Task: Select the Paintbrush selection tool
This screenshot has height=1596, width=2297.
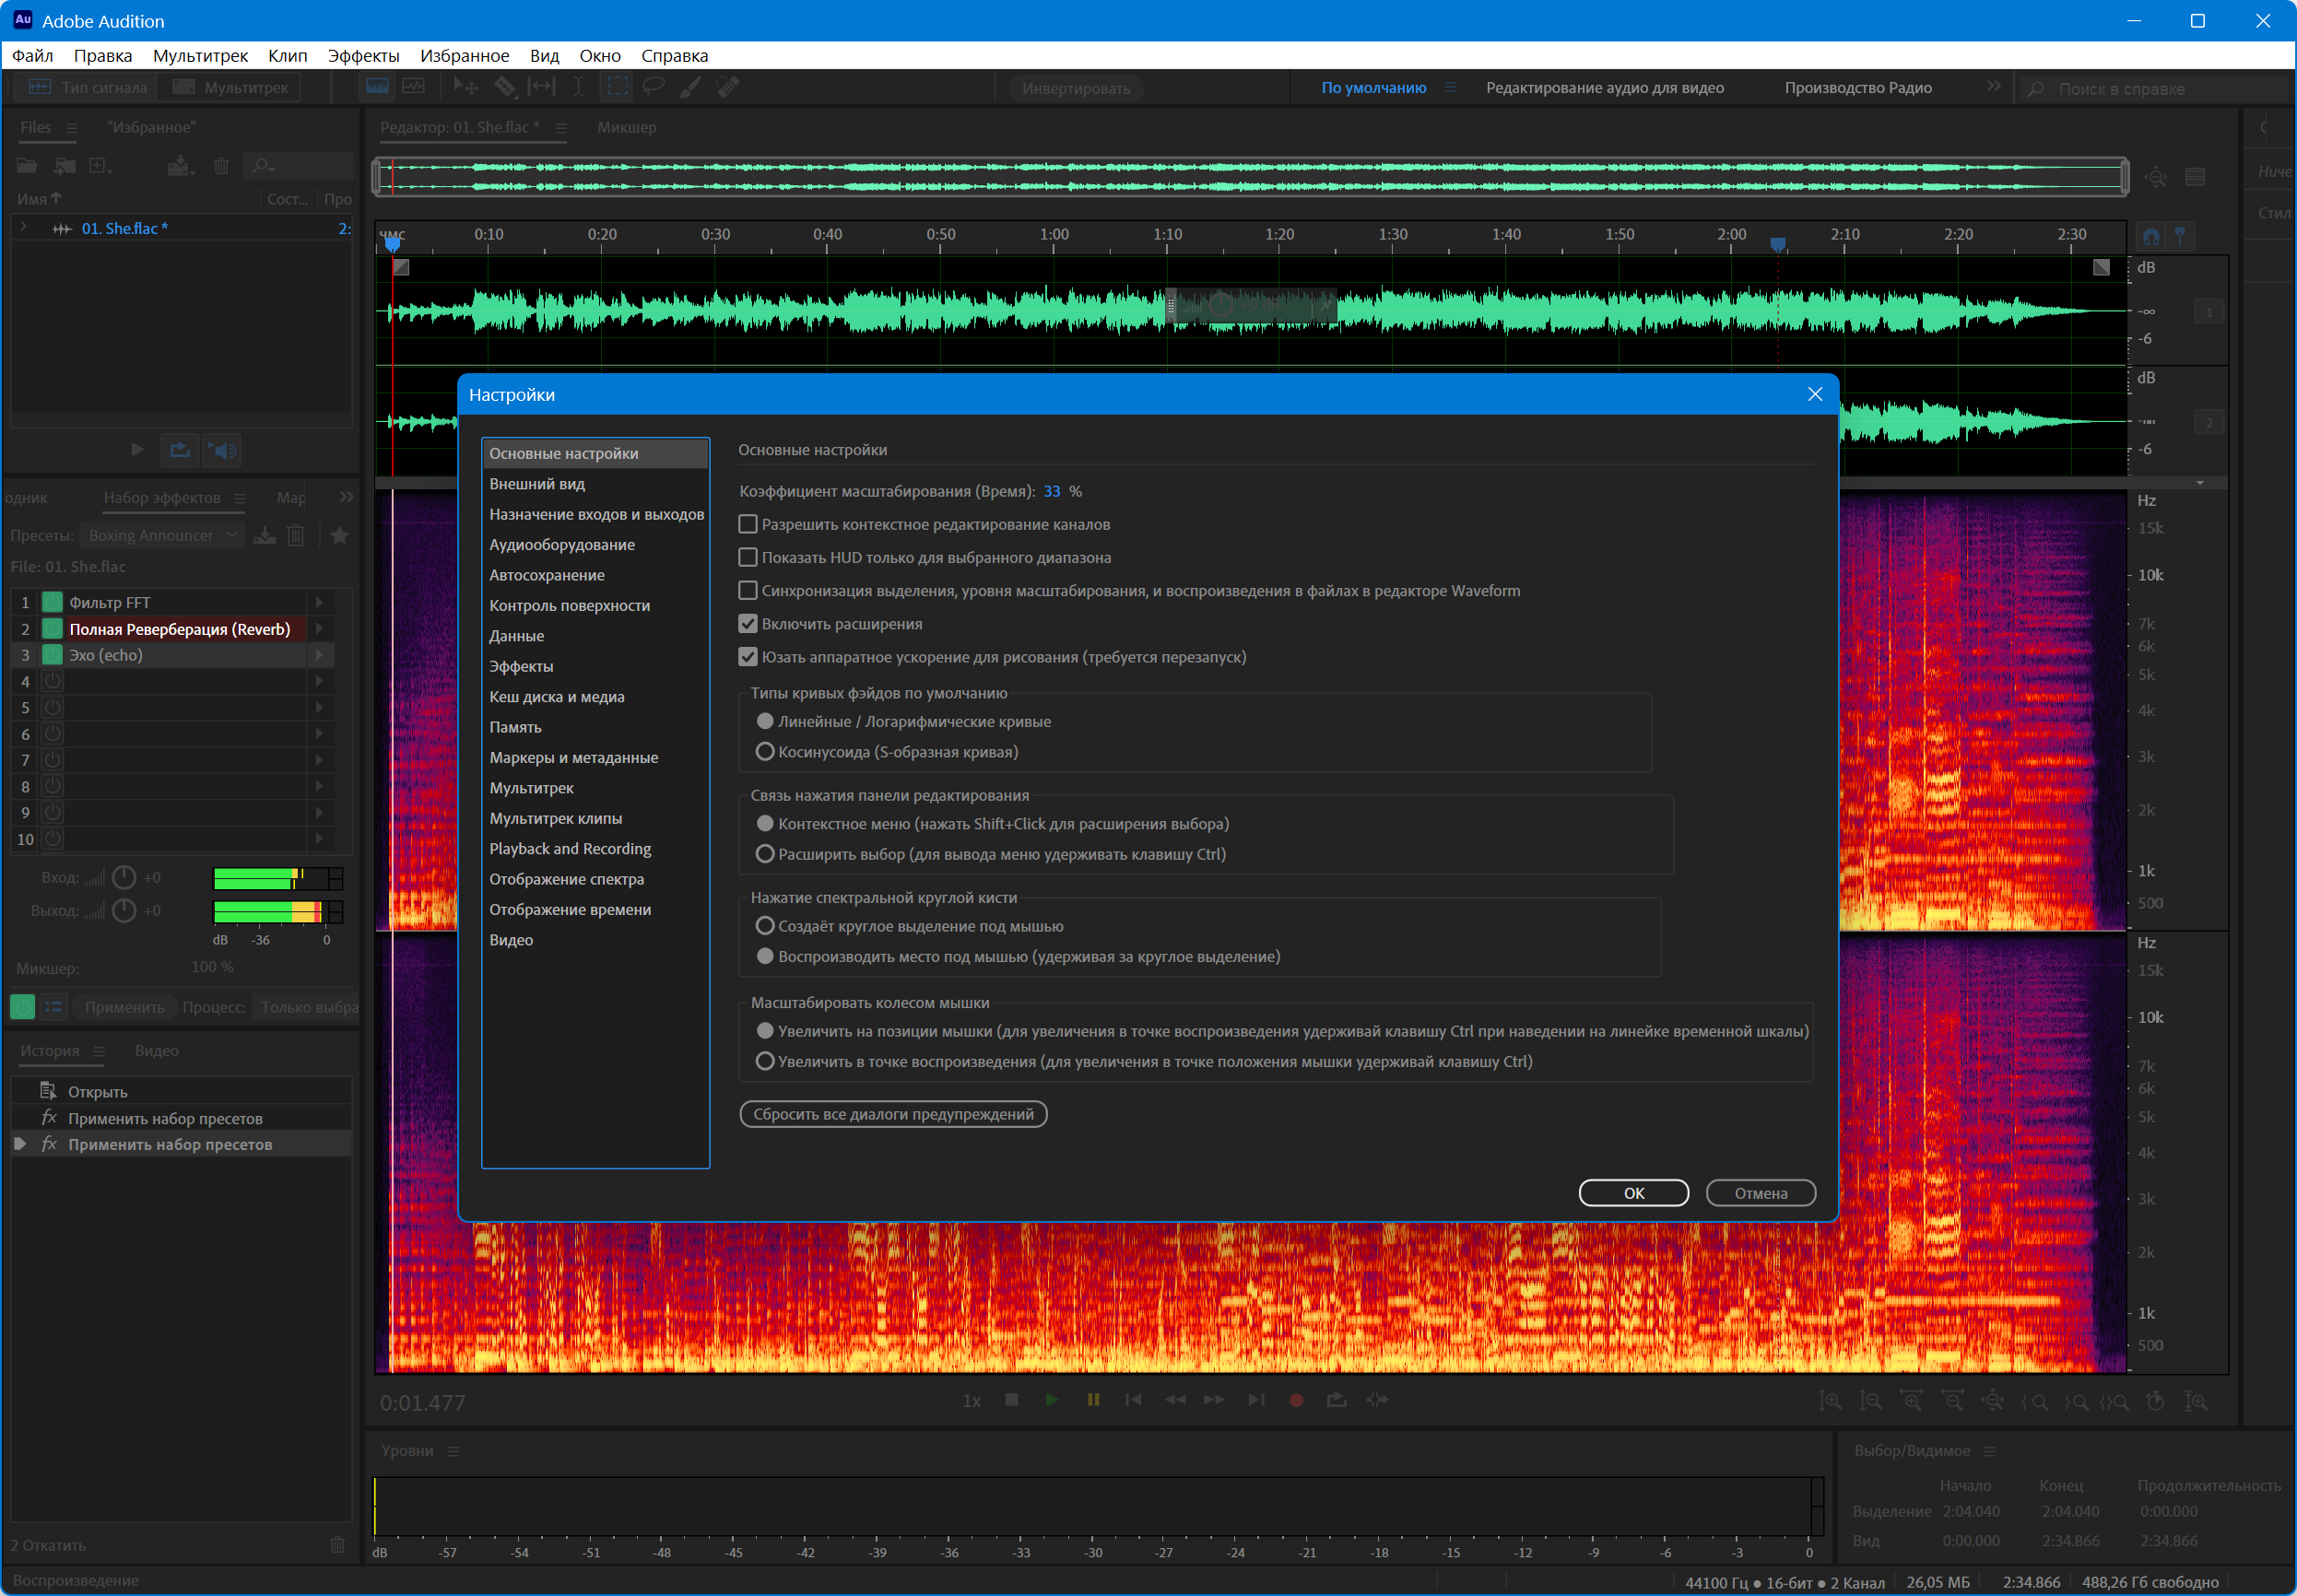Action: (x=690, y=87)
